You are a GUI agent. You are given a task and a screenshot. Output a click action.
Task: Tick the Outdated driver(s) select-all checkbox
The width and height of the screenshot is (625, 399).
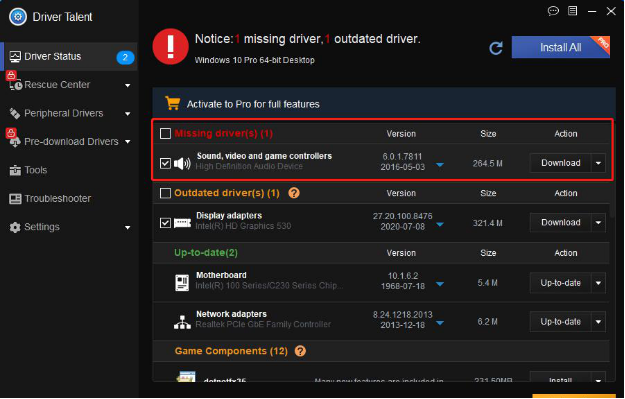pos(165,193)
